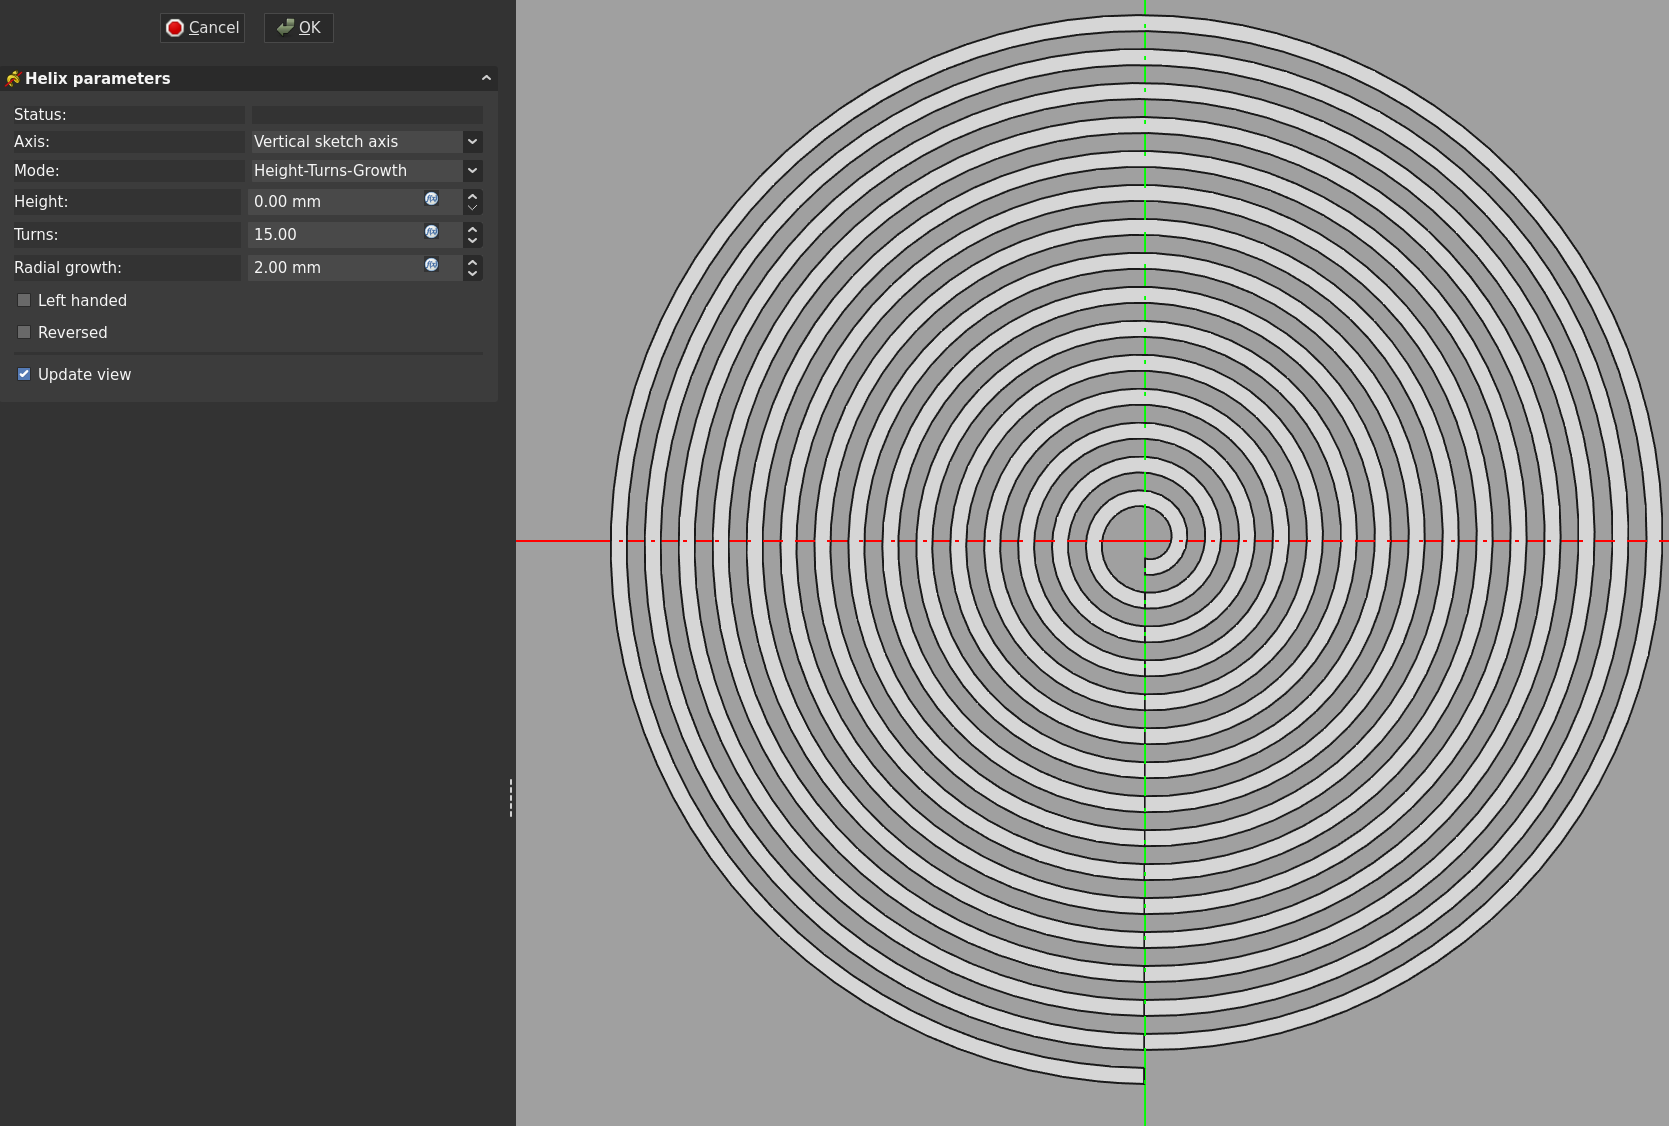Click the spiral's center in the viewport
Image resolution: width=1669 pixels, height=1126 pixels.
pos(1145,541)
